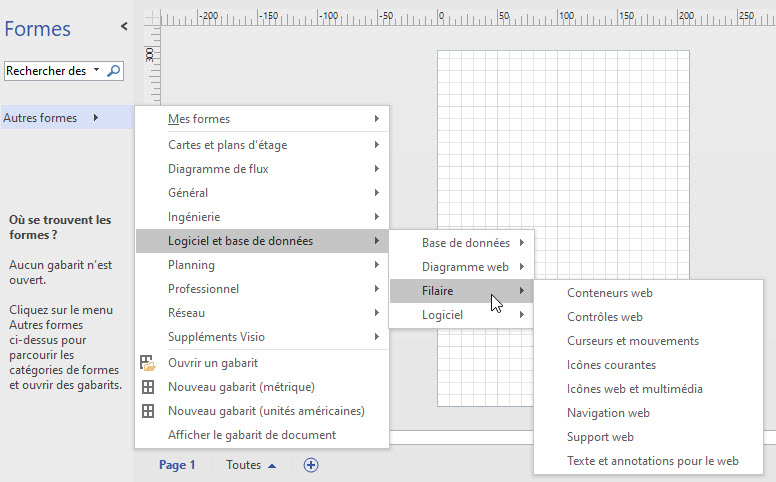Open the Ingénierie shapes category
Image resolution: width=776 pixels, height=482 pixels.
[x=262, y=217]
